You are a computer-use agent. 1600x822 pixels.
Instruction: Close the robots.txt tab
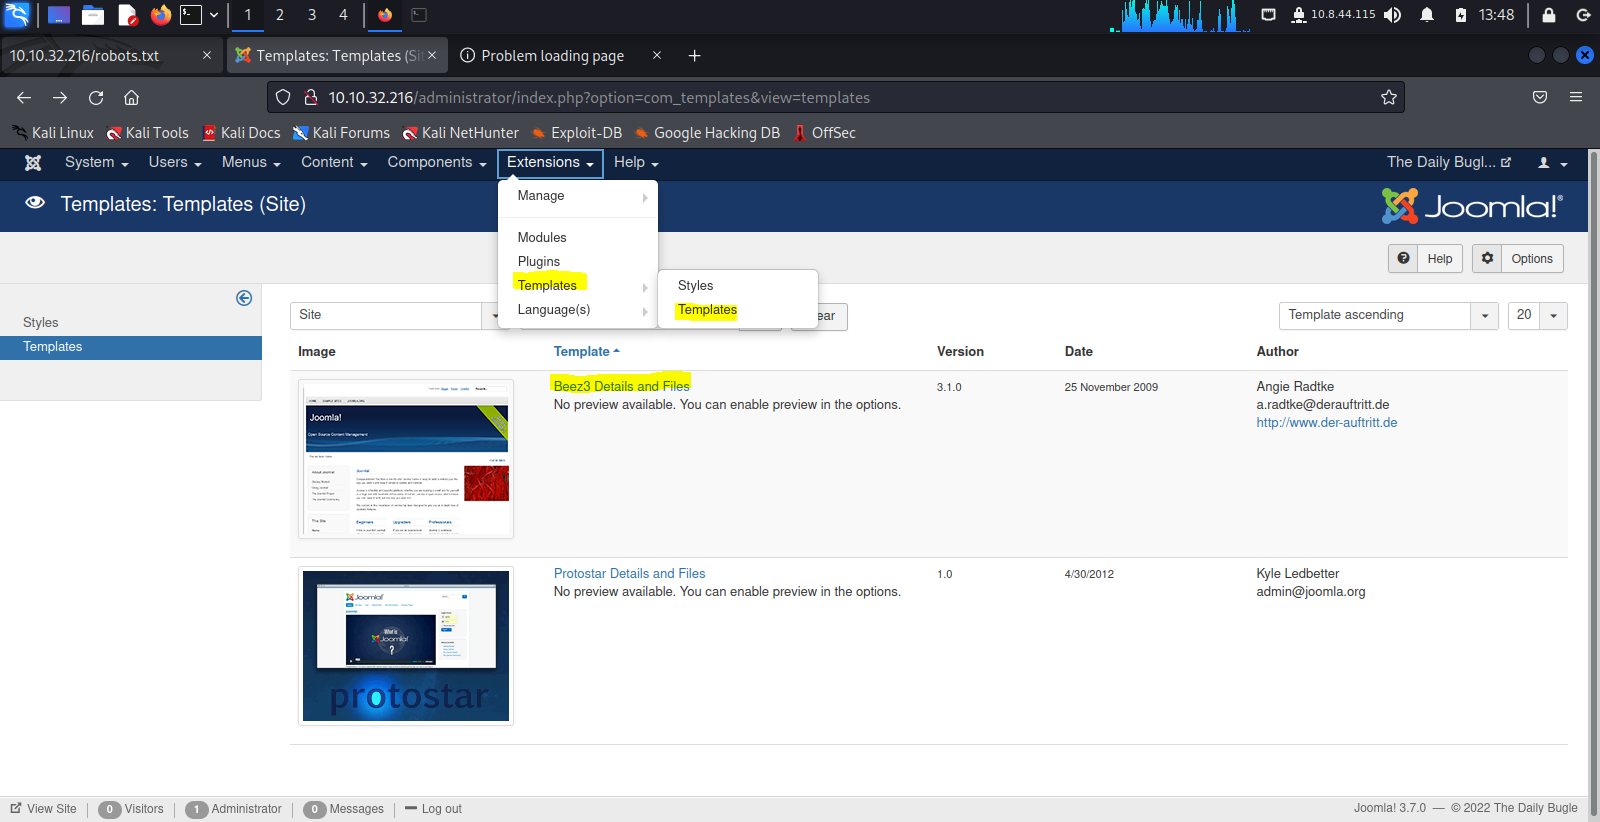pos(207,56)
